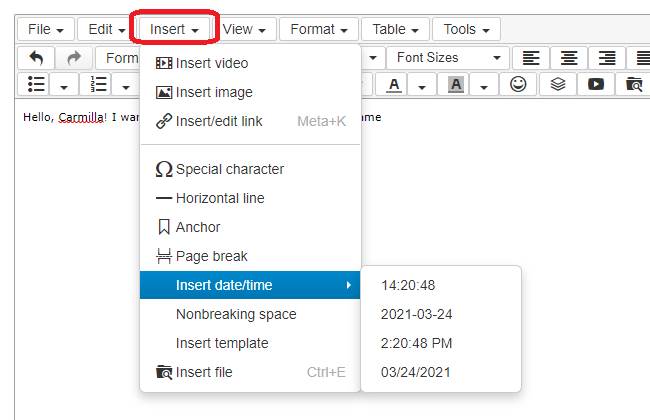Click the YouTube video toolbar icon
650x420 pixels.
click(x=596, y=84)
